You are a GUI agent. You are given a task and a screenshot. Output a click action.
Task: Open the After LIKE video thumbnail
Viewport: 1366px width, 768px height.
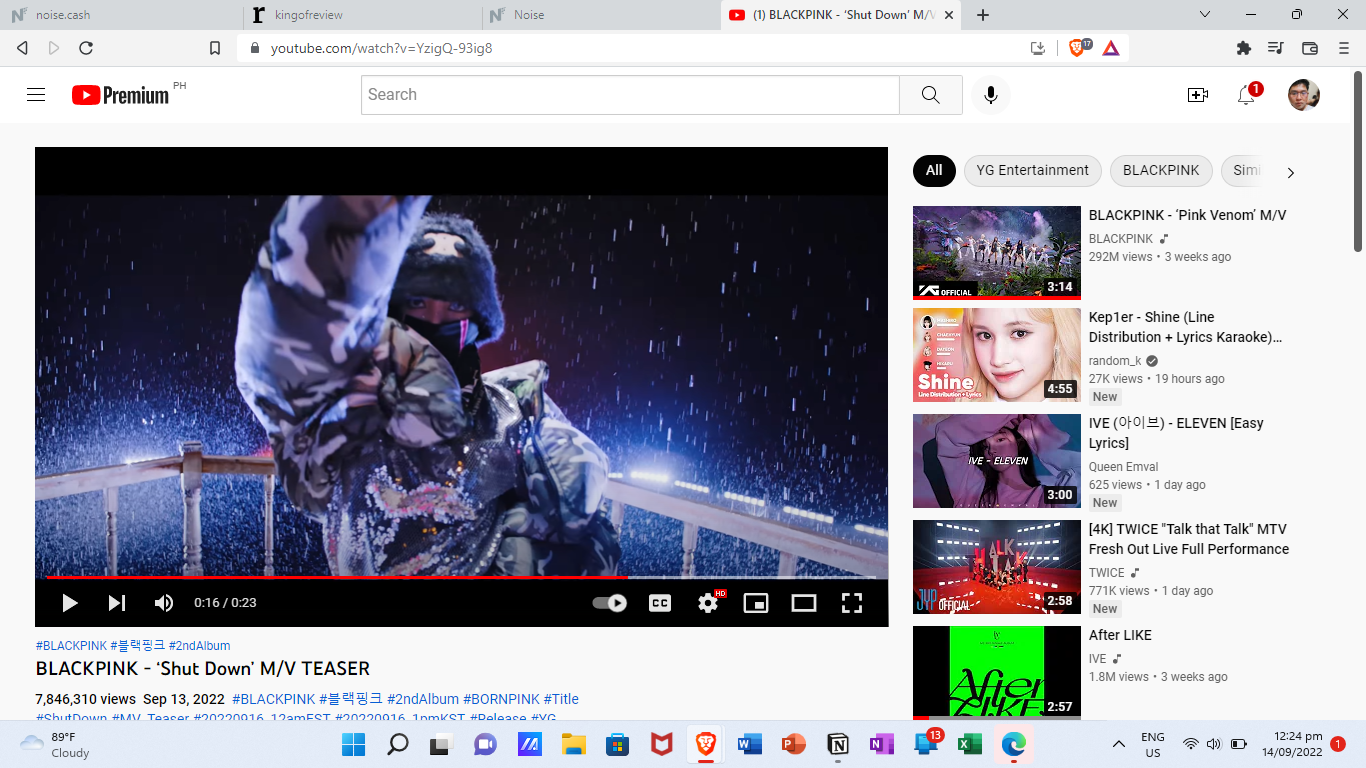point(997,673)
